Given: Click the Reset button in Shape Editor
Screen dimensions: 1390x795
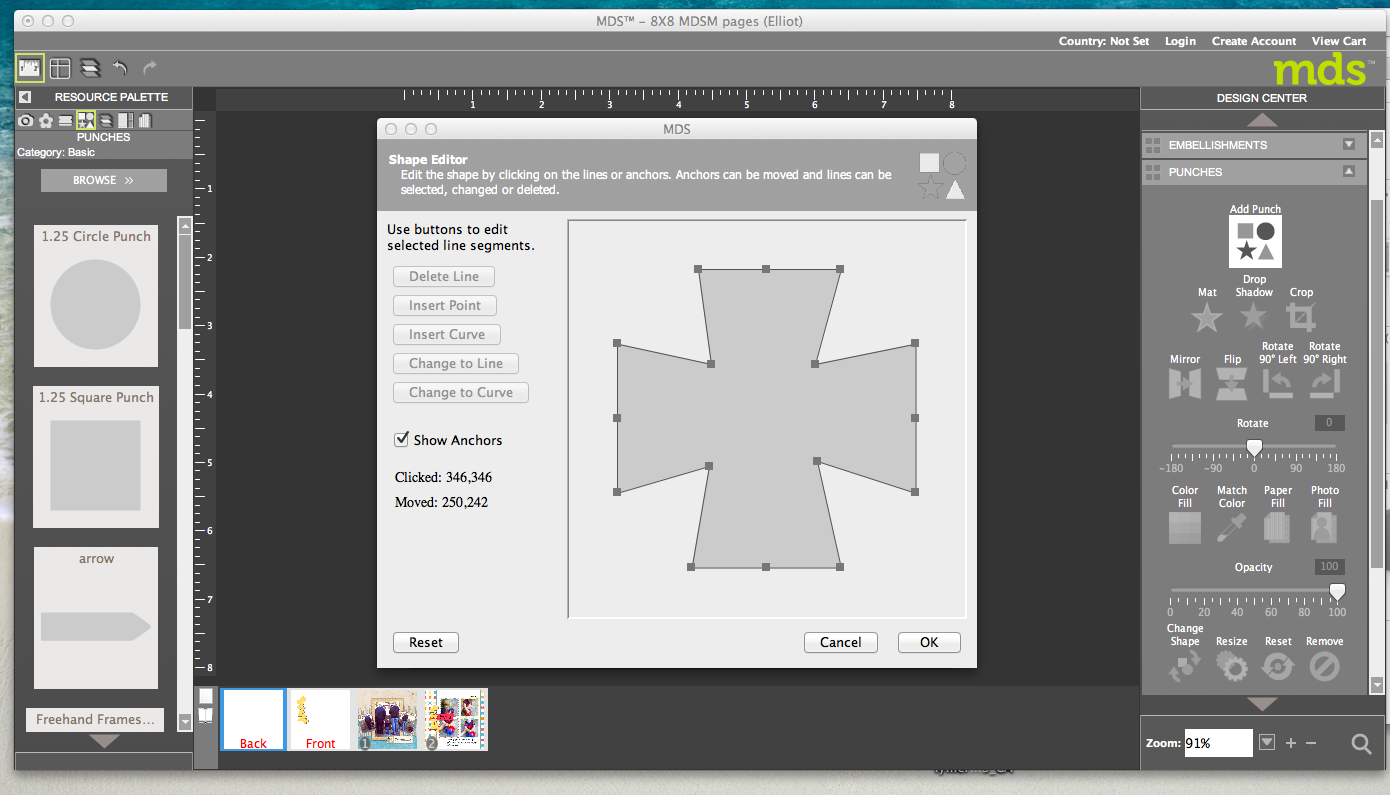Looking at the screenshot, I should coord(426,642).
